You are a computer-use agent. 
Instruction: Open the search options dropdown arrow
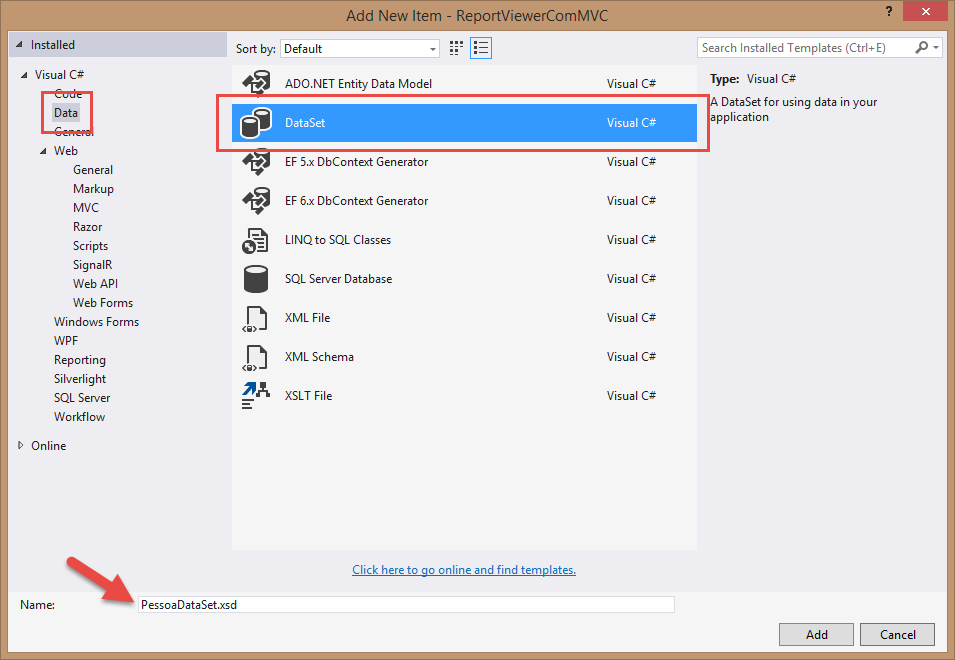point(936,47)
